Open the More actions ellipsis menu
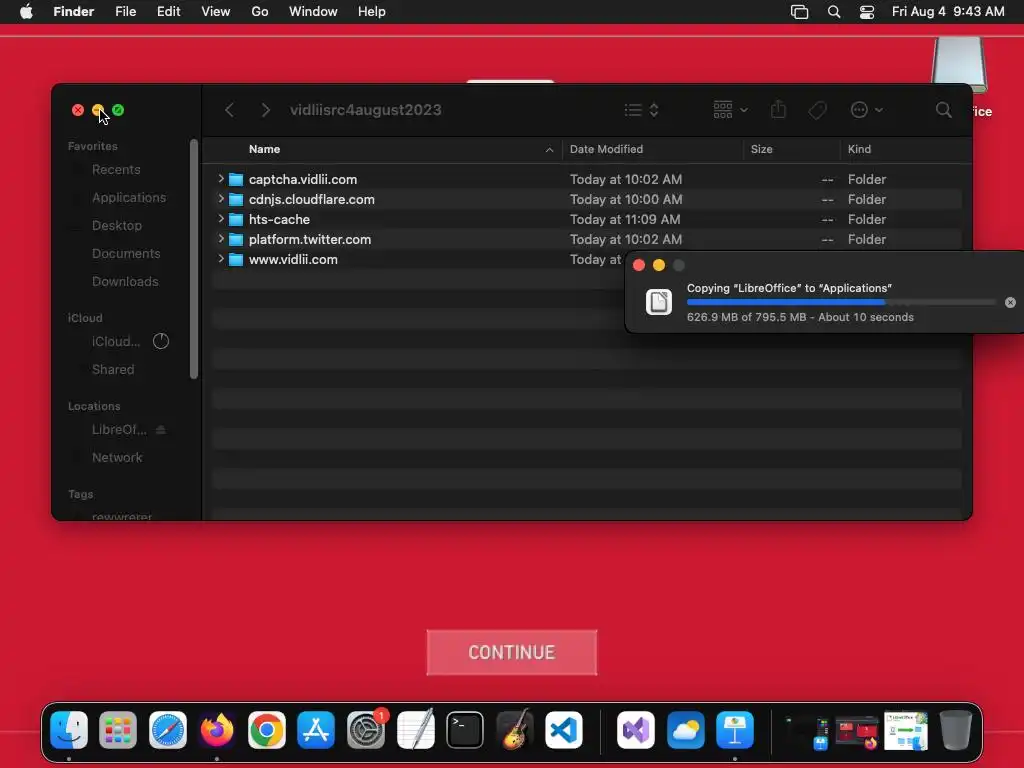This screenshot has width=1024, height=768. (x=867, y=110)
